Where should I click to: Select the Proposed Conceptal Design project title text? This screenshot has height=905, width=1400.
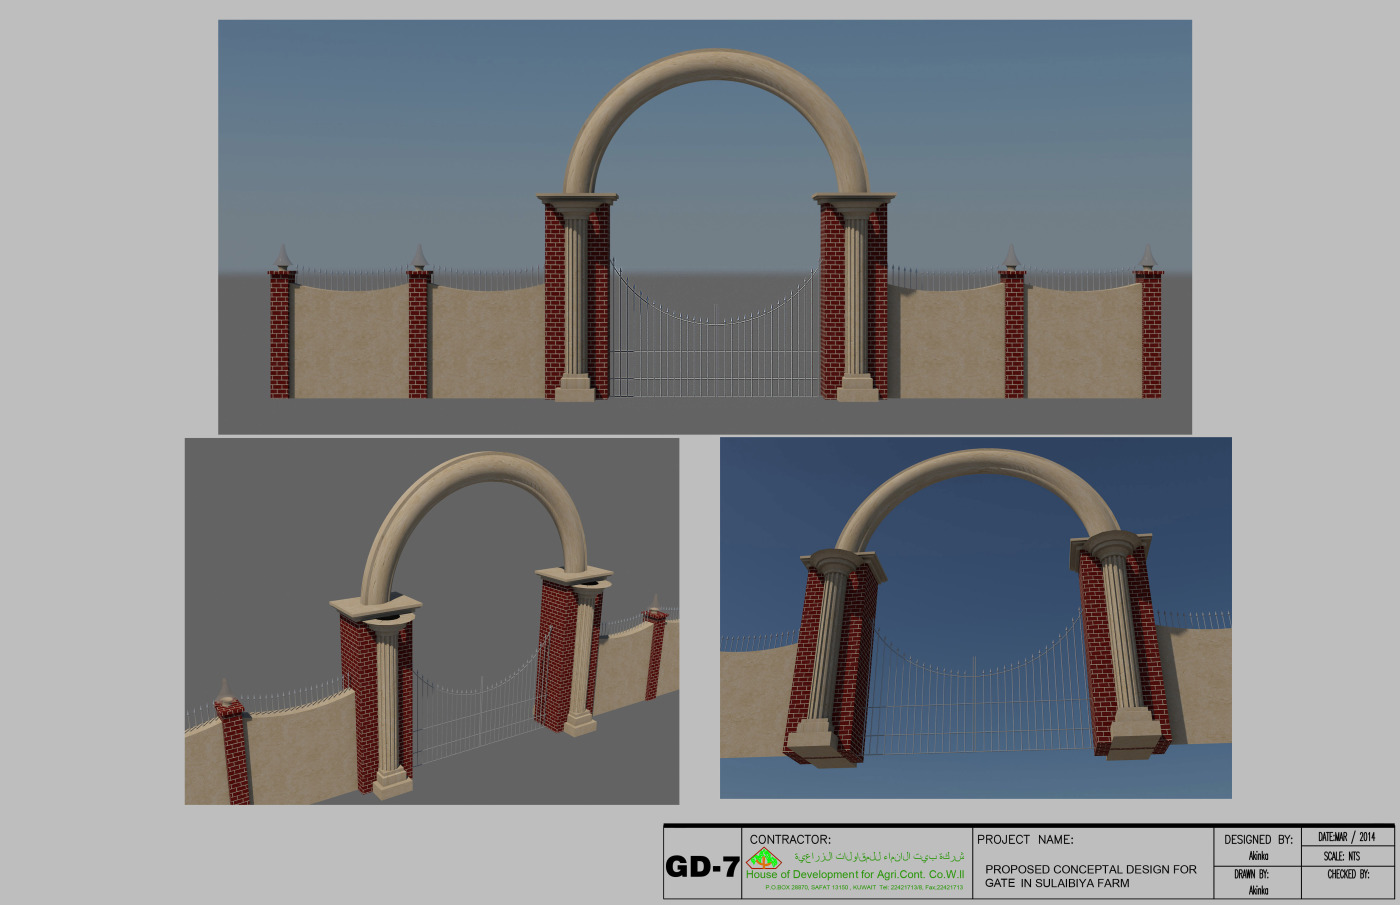click(x=1090, y=876)
